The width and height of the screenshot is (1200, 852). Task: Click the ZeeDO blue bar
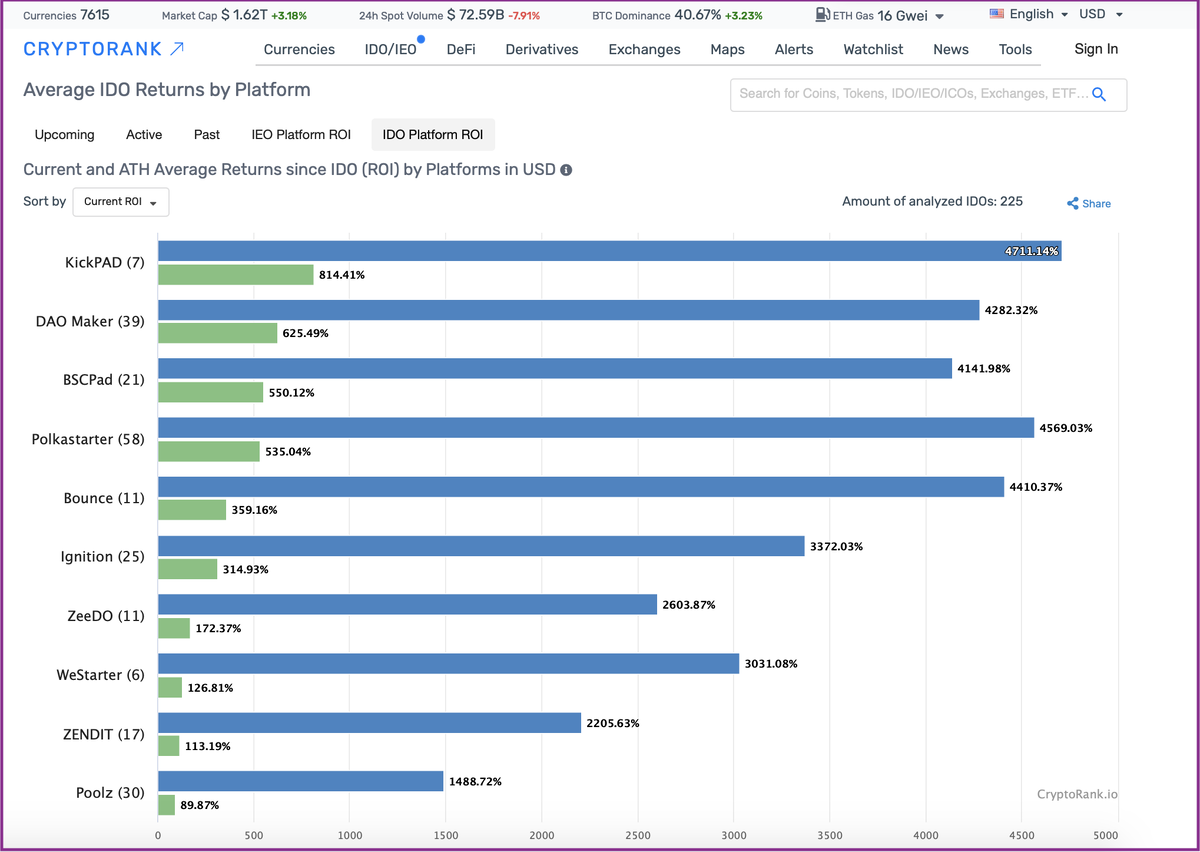(x=408, y=605)
